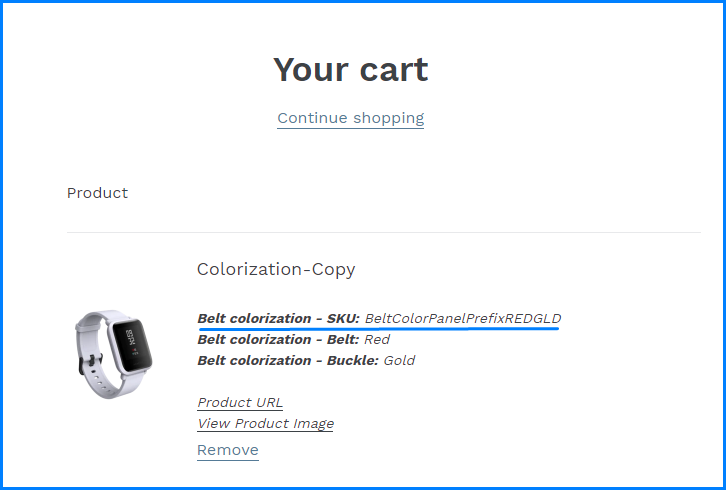Image resolution: width=726 pixels, height=490 pixels.
Task: Click the Belt colorization - Belt label
Action: [x=278, y=339]
